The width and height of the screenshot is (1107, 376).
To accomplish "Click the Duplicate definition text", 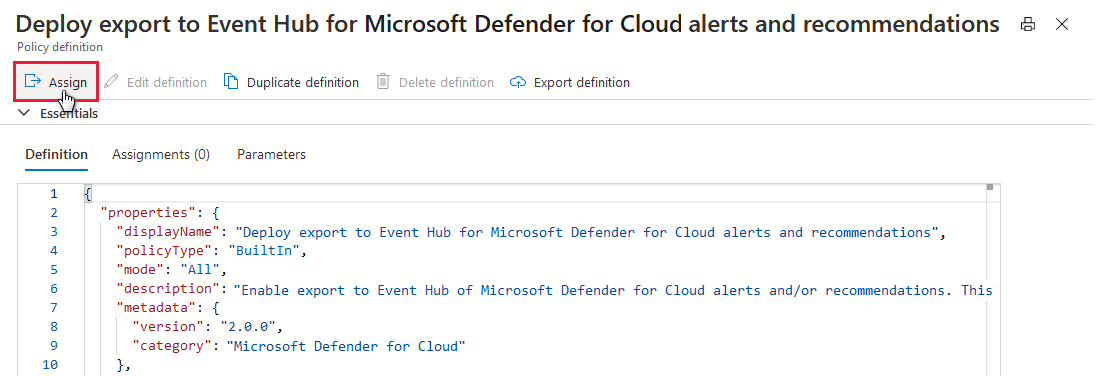I will pyautogui.click(x=303, y=83).
